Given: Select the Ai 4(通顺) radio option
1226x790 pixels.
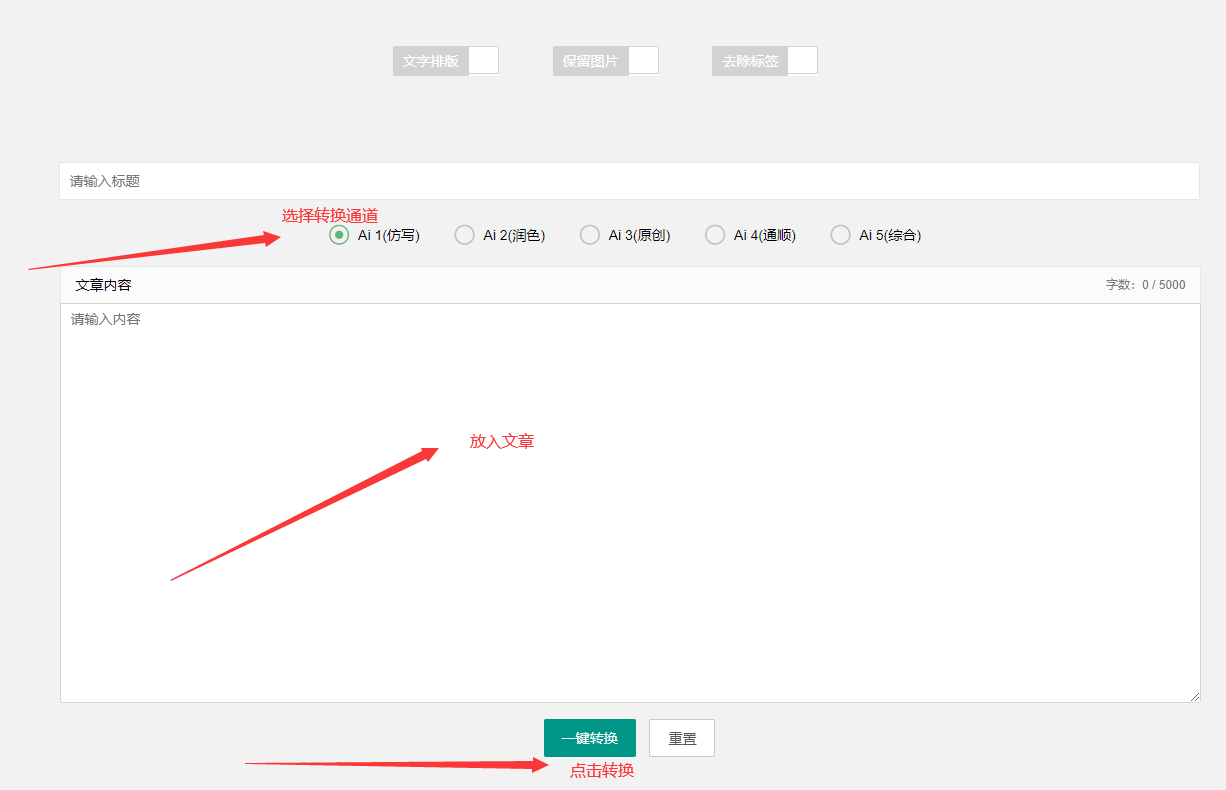Looking at the screenshot, I should (751, 235).
